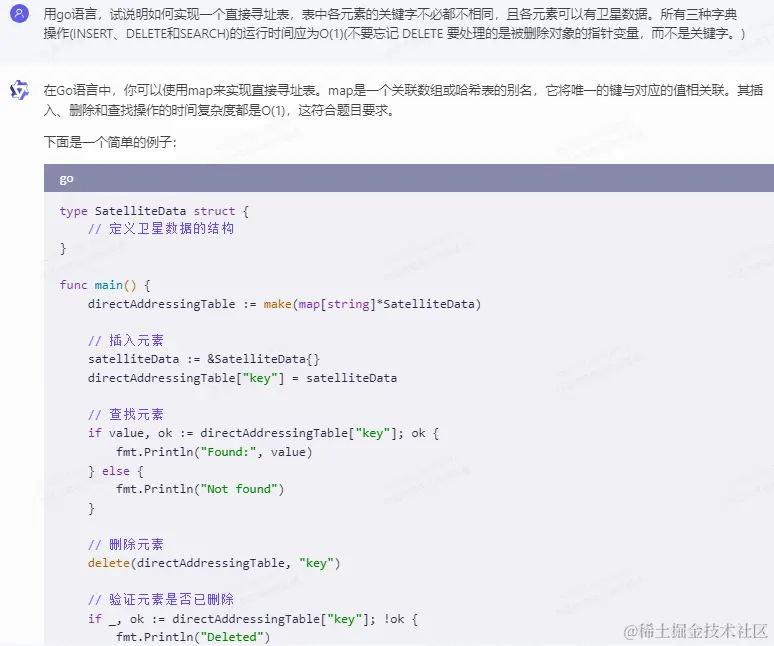Click the line assigning directAddressingTable["key"] = satelliteData
The image size is (774, 646).
coord(242,378)
